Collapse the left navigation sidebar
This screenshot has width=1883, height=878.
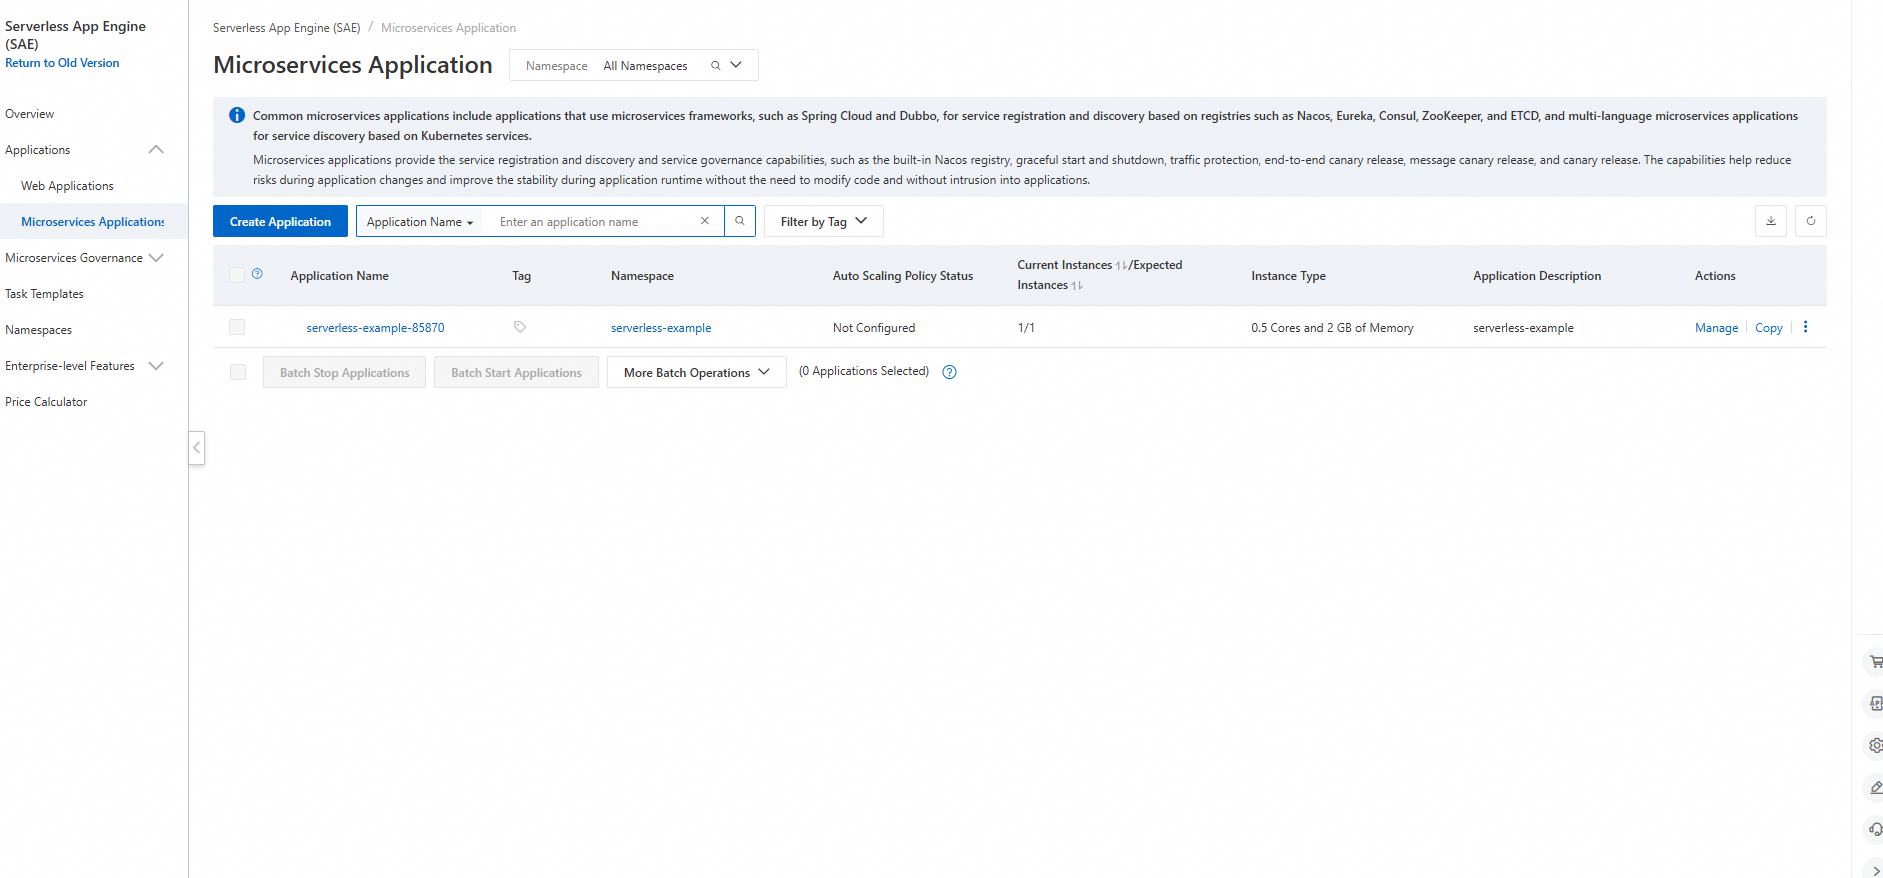[197, 447]
